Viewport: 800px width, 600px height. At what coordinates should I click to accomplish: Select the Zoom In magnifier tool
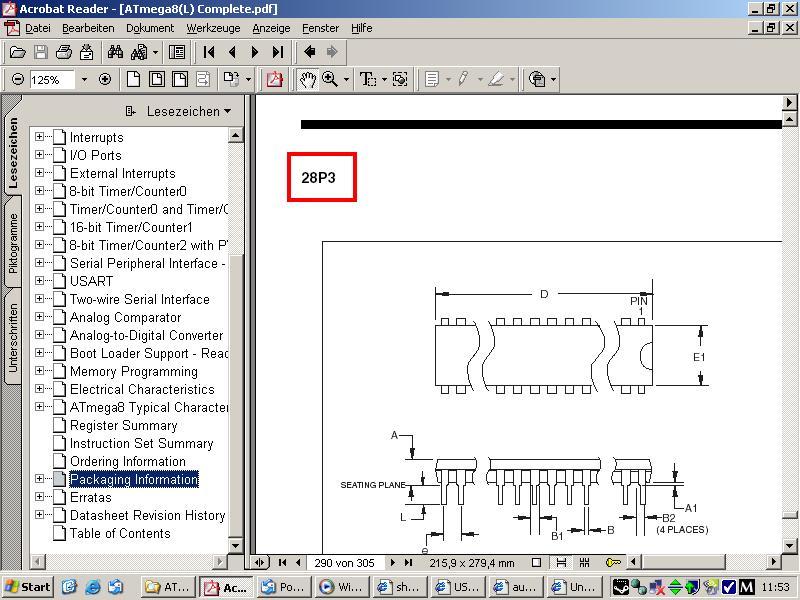tap(329, 79)
